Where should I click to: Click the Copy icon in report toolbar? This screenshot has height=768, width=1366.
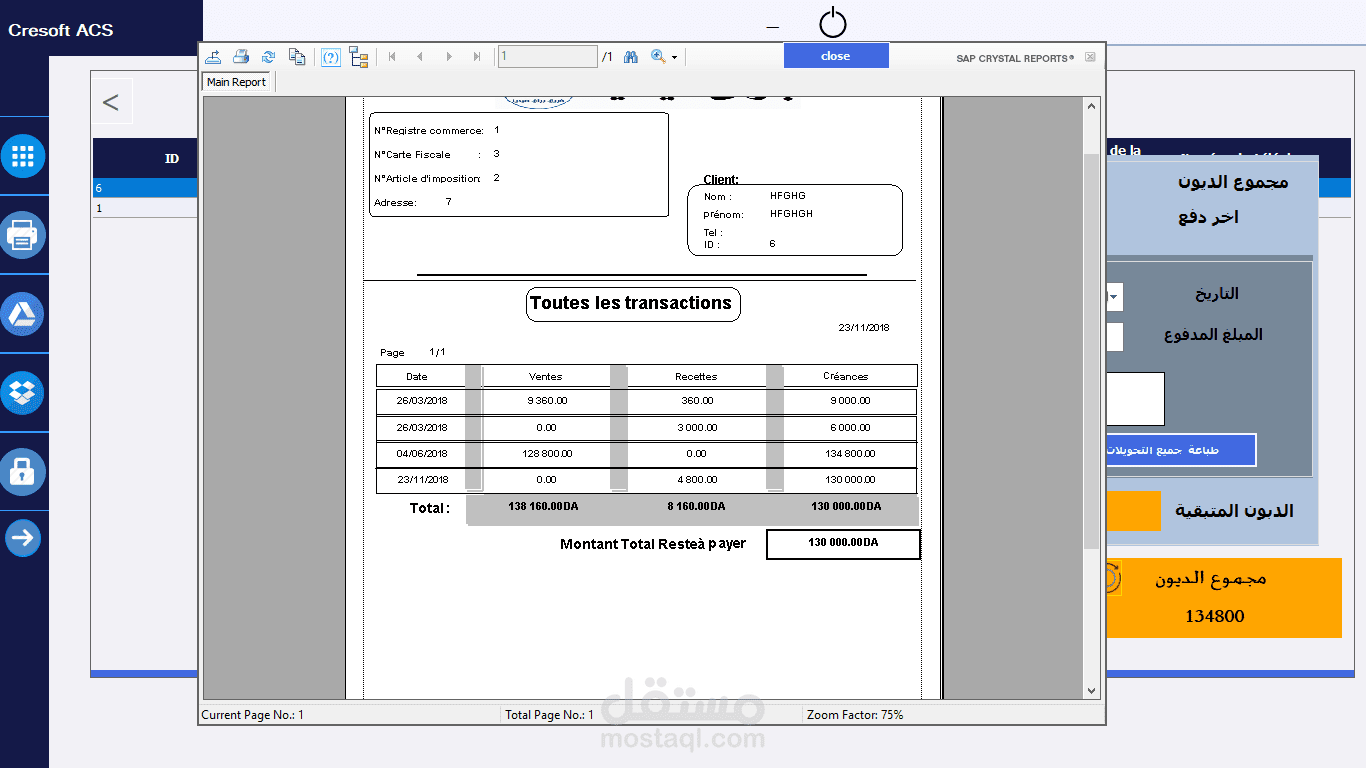(297, 57)
